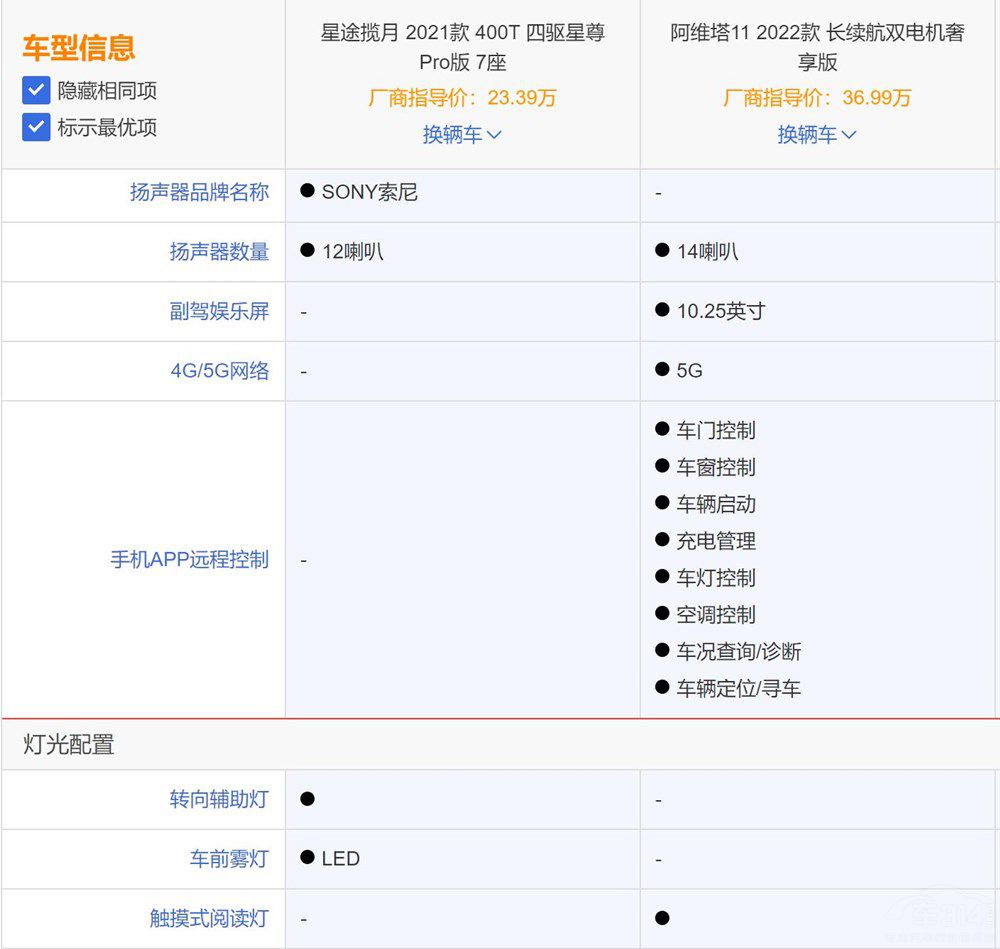Uncheck the 隐藏相同项 checkbox
This screenshot has height=949, width=1000.
[x=36, y=90]
